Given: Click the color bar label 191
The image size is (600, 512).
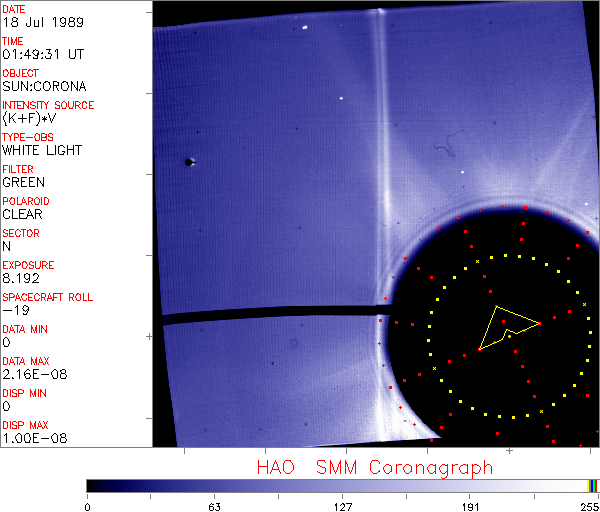Looking at the screenshot, I should 470,507.
